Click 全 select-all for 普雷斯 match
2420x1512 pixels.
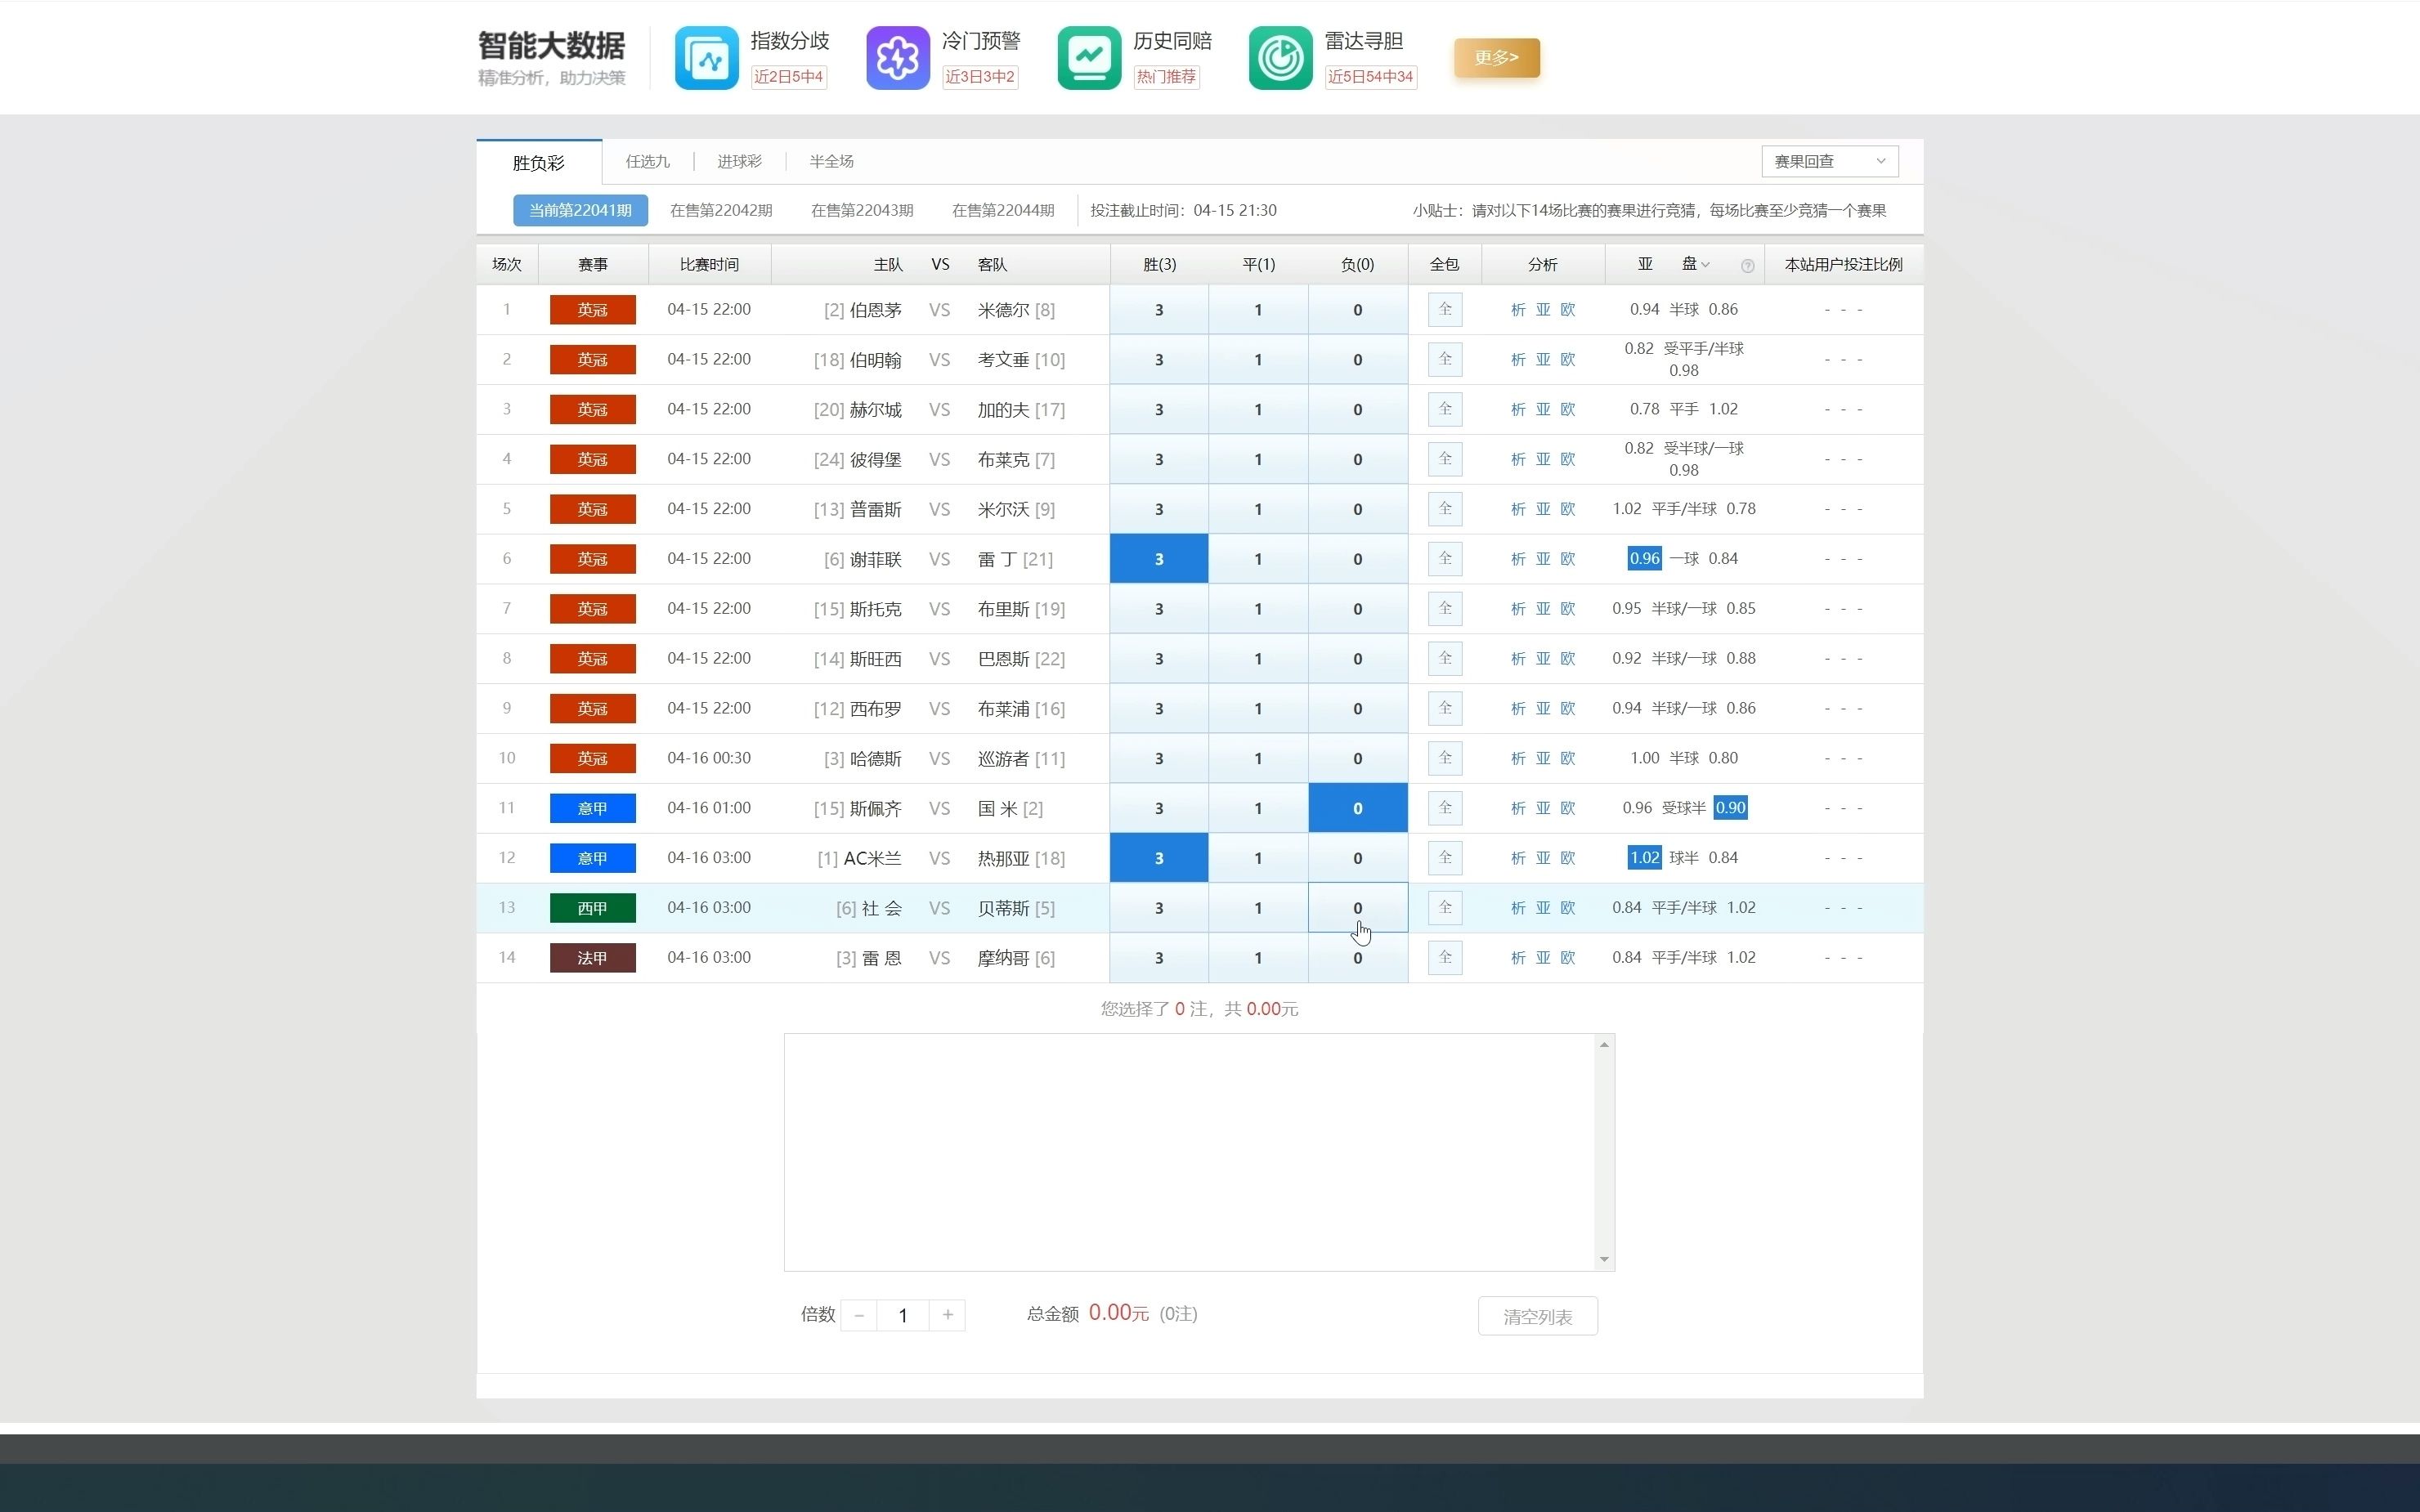(1445, 509)
